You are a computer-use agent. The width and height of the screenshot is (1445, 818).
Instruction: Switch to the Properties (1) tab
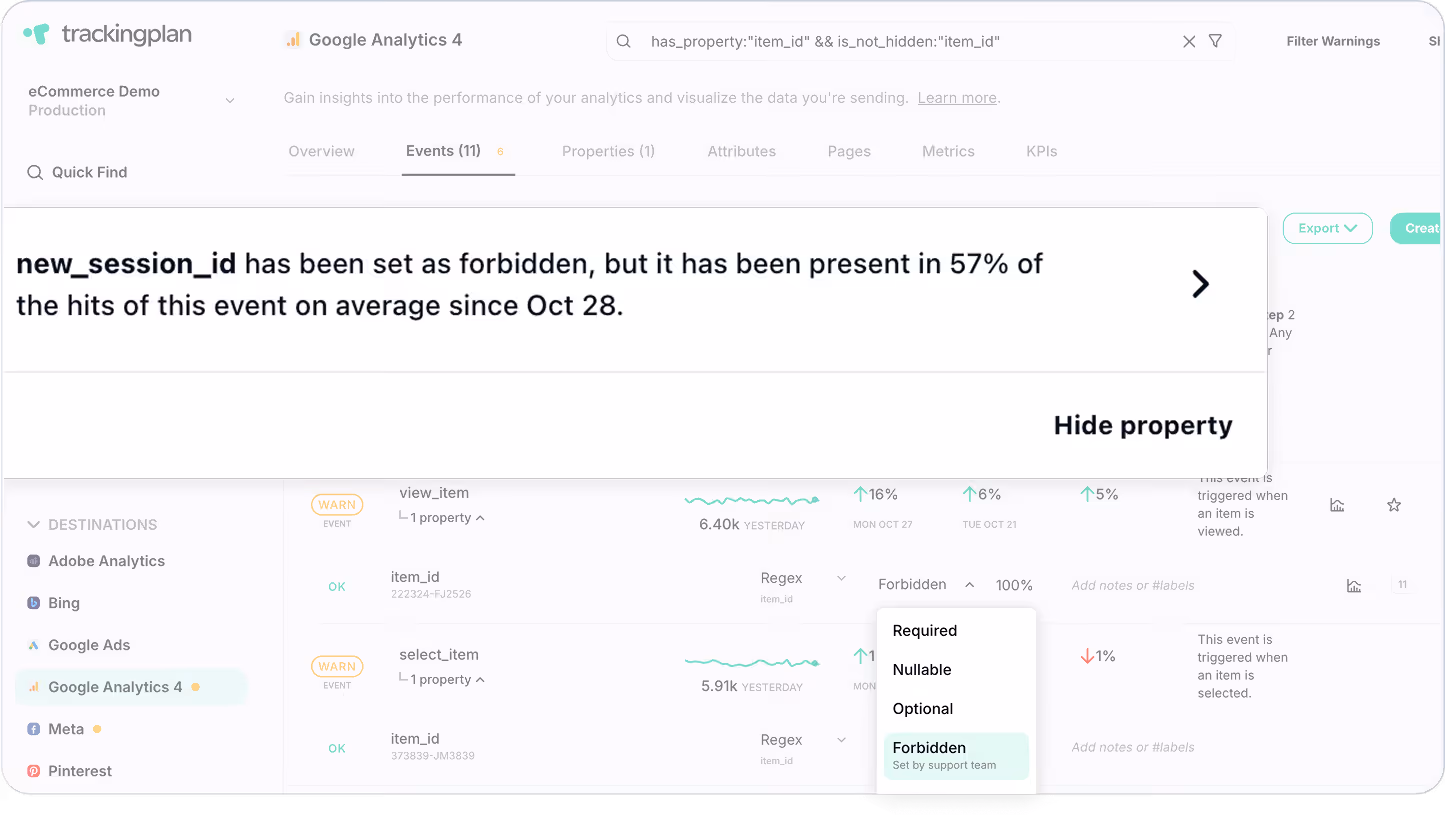(608, 151)
